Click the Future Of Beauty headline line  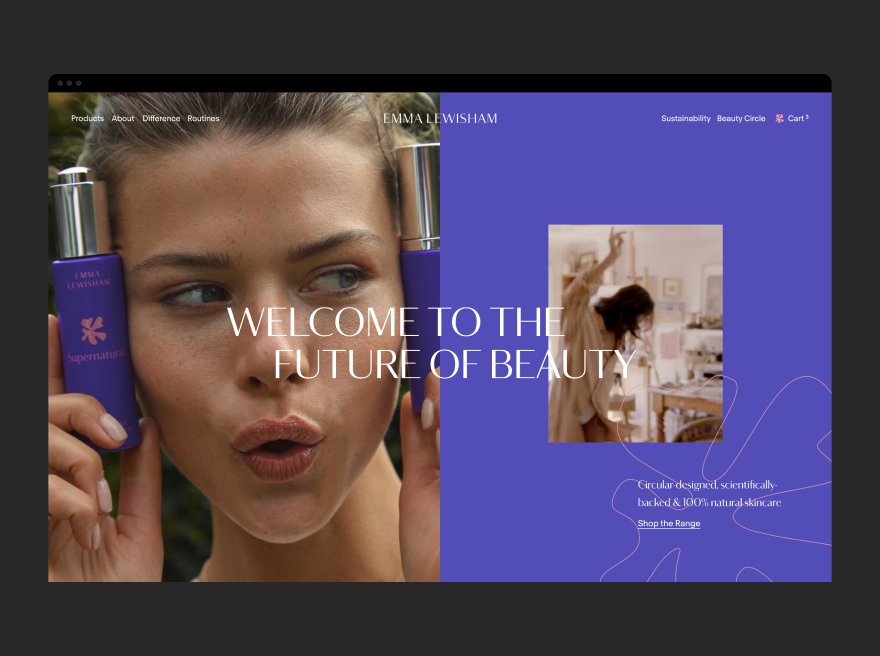tap(455, 364)
